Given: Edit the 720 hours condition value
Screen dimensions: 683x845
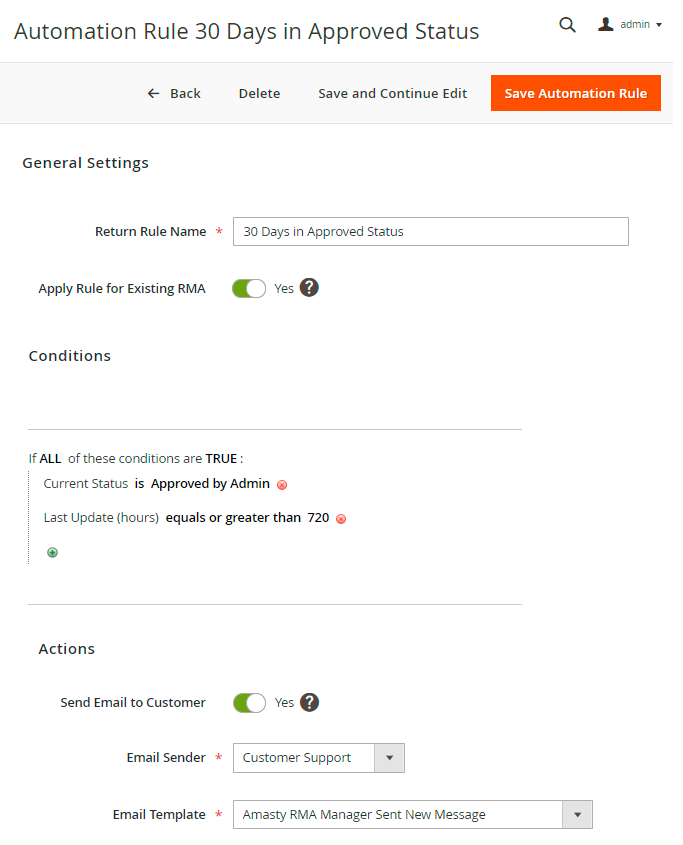Looking at the screenshot, I should pyautogui.click(x=318, y=518).
